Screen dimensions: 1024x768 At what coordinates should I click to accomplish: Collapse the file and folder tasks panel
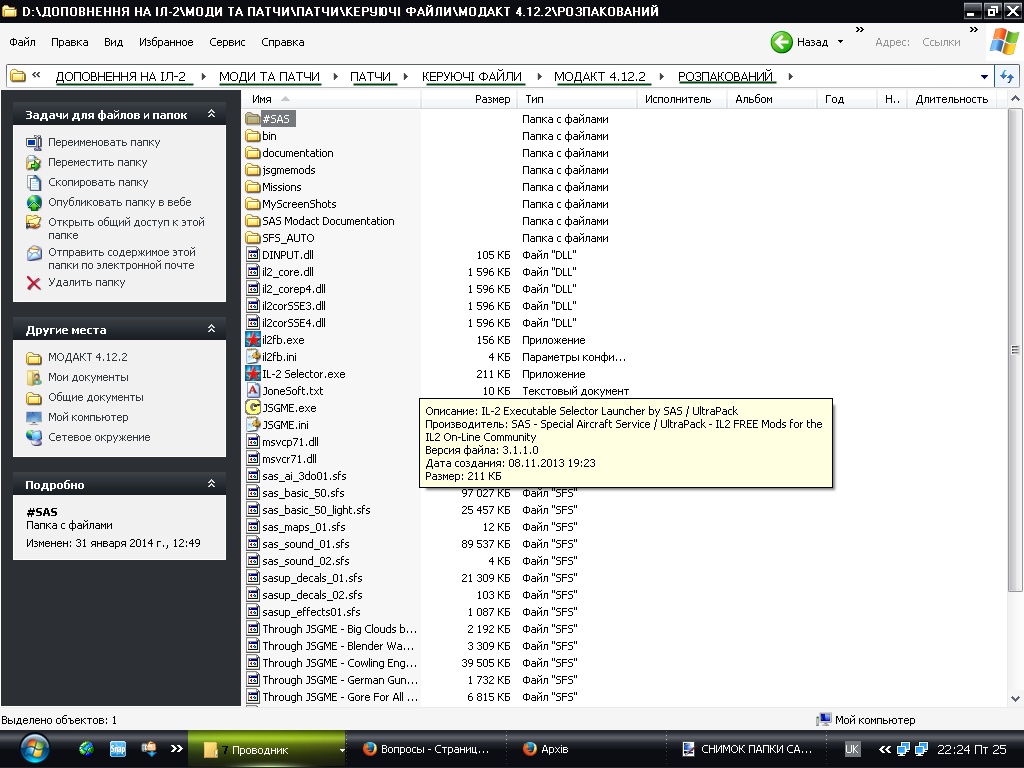click(212, 114)
